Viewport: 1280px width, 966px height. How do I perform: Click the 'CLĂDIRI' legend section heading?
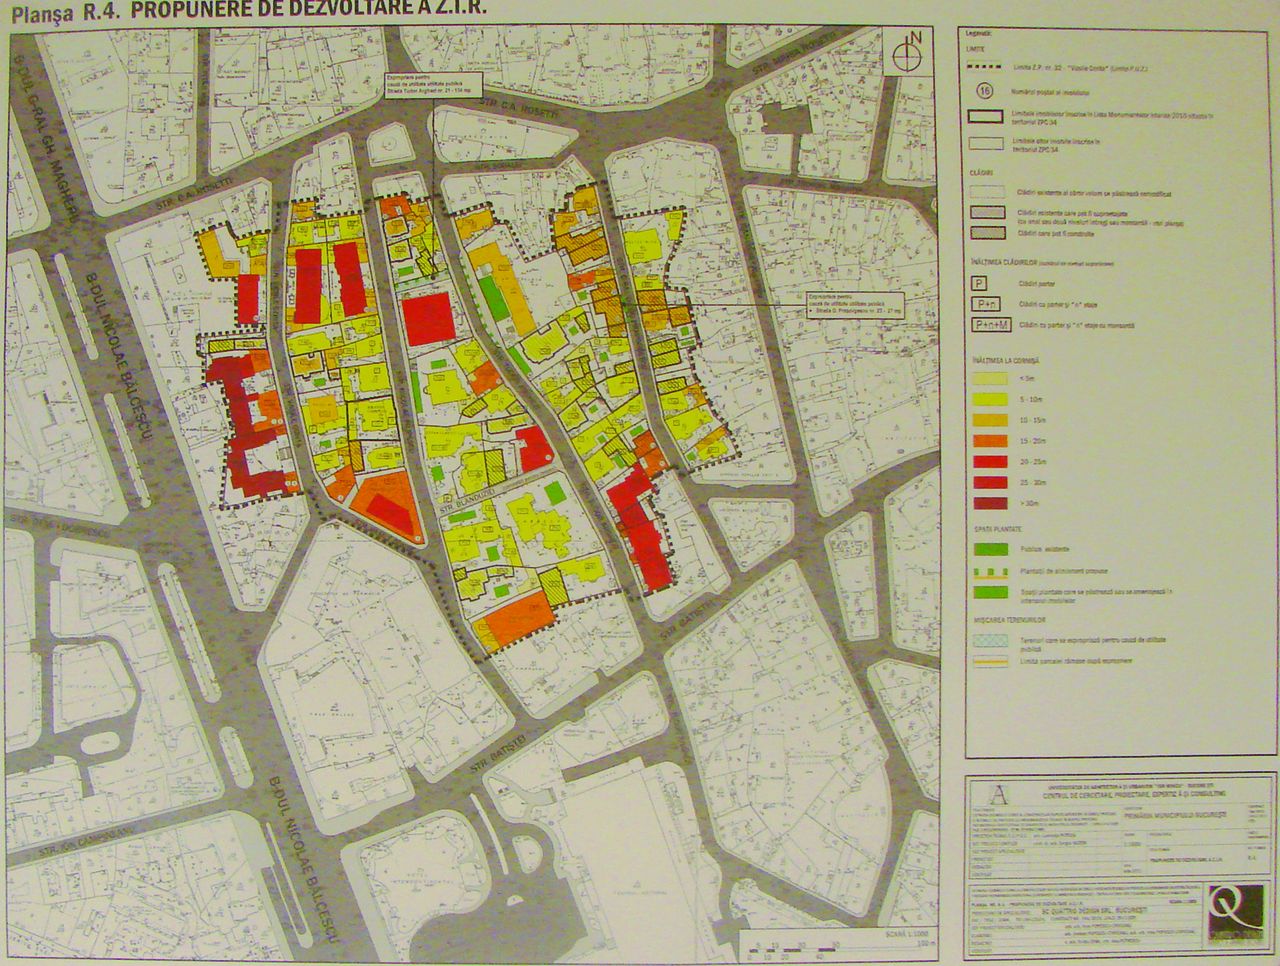980,173
